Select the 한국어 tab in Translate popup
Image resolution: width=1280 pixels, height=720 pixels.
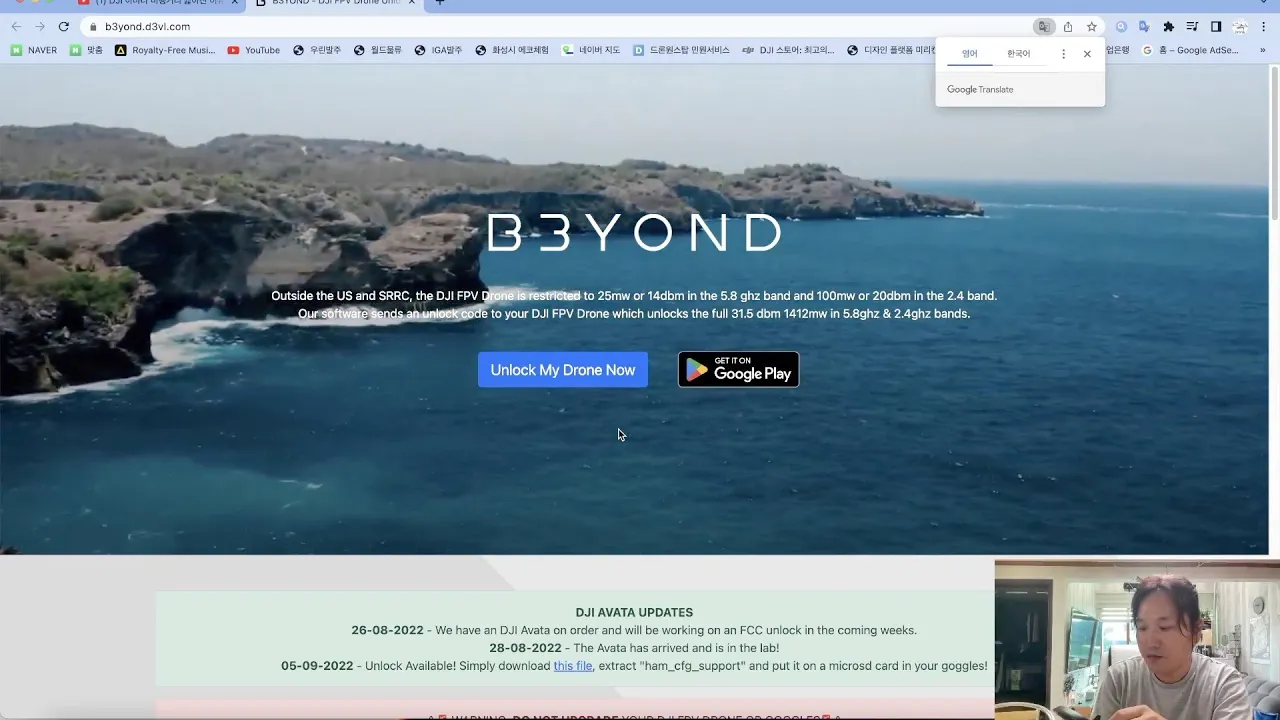coord(1018,54)
